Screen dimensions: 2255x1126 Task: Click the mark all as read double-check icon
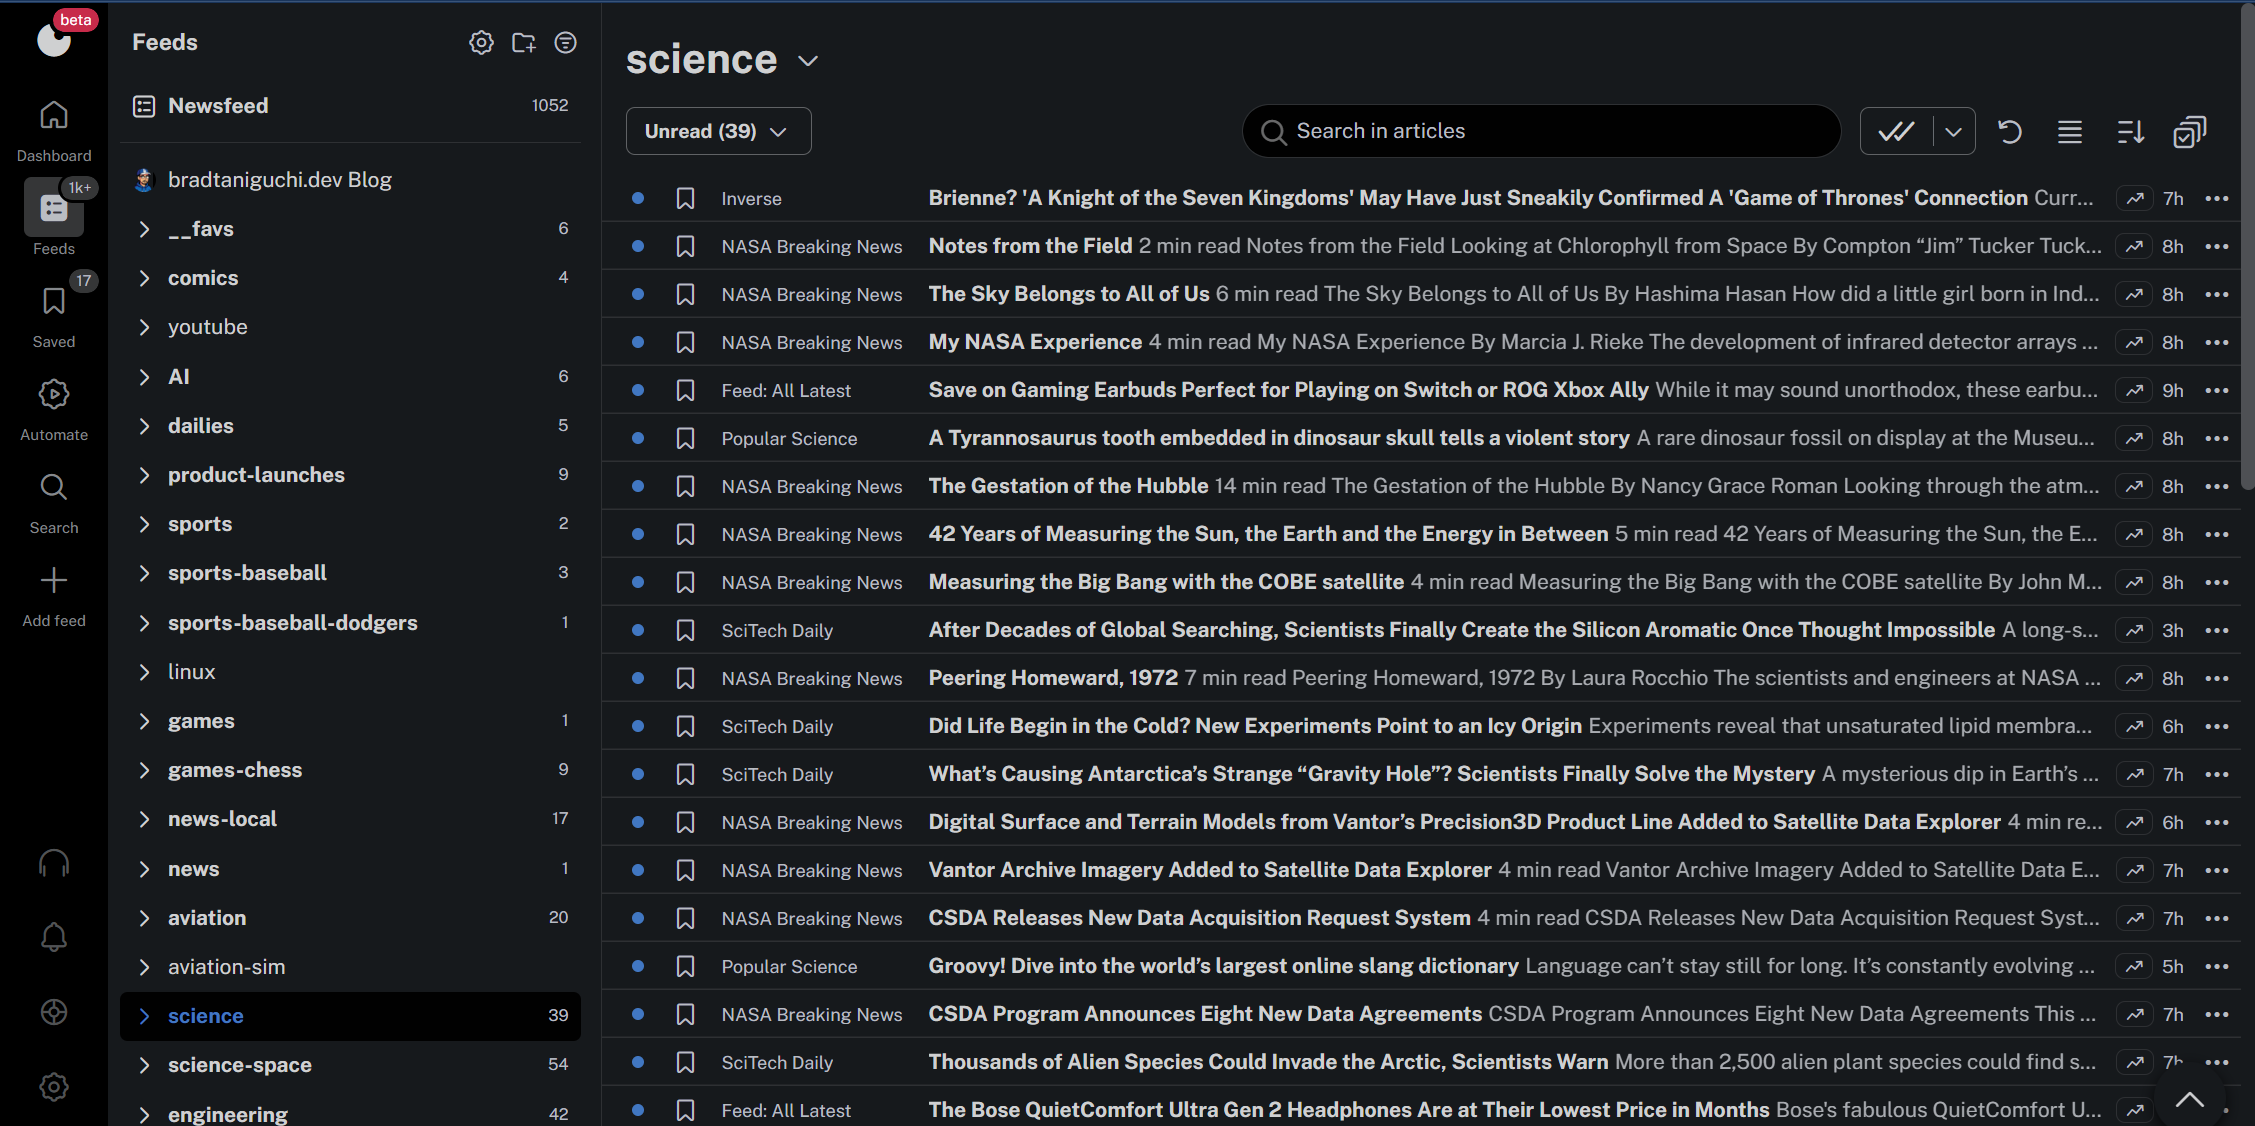1896,131
